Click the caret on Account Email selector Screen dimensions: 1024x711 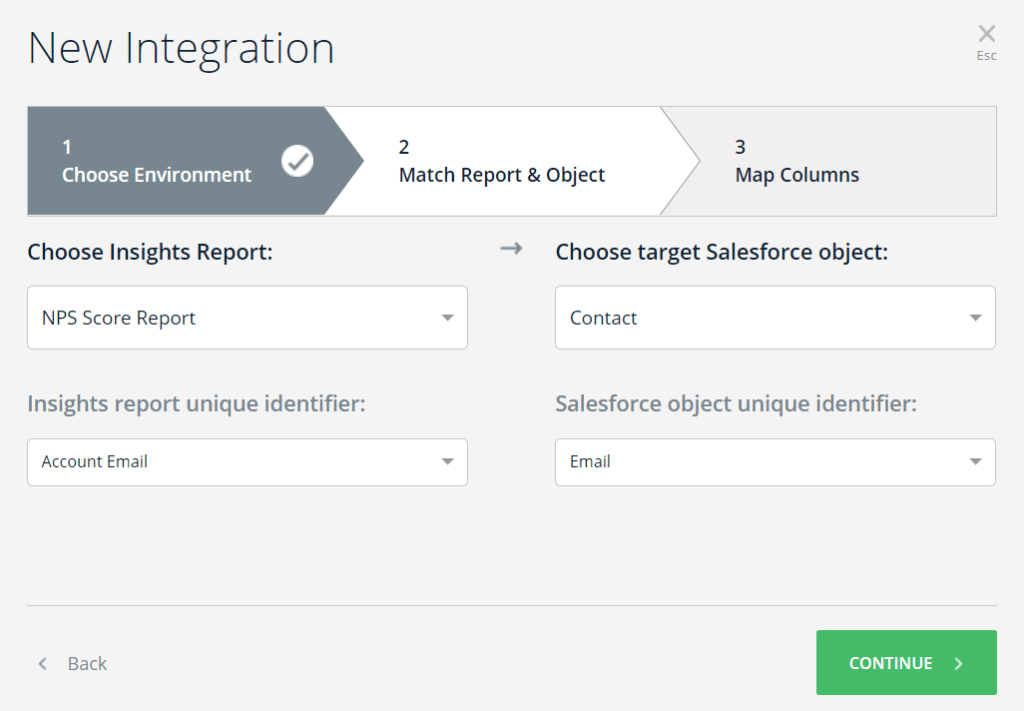click(447, 462)
